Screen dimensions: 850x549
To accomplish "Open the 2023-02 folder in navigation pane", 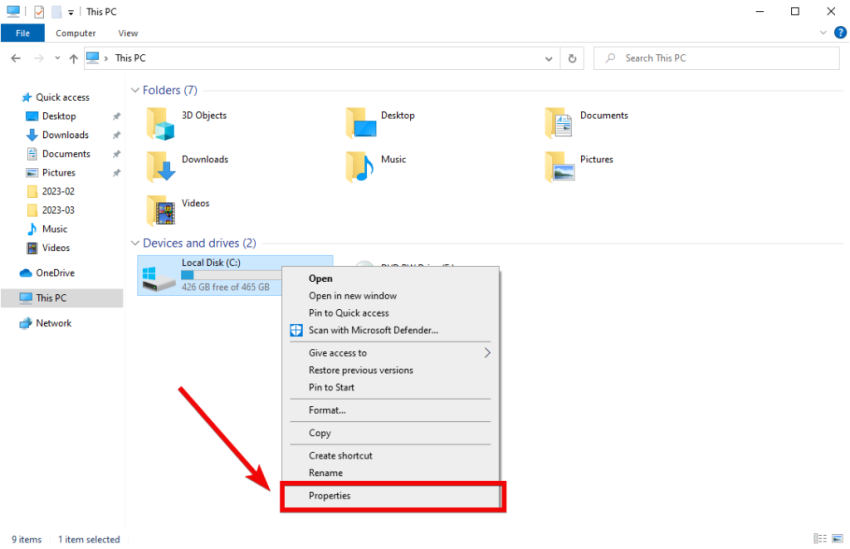I will tap(58, 191).
